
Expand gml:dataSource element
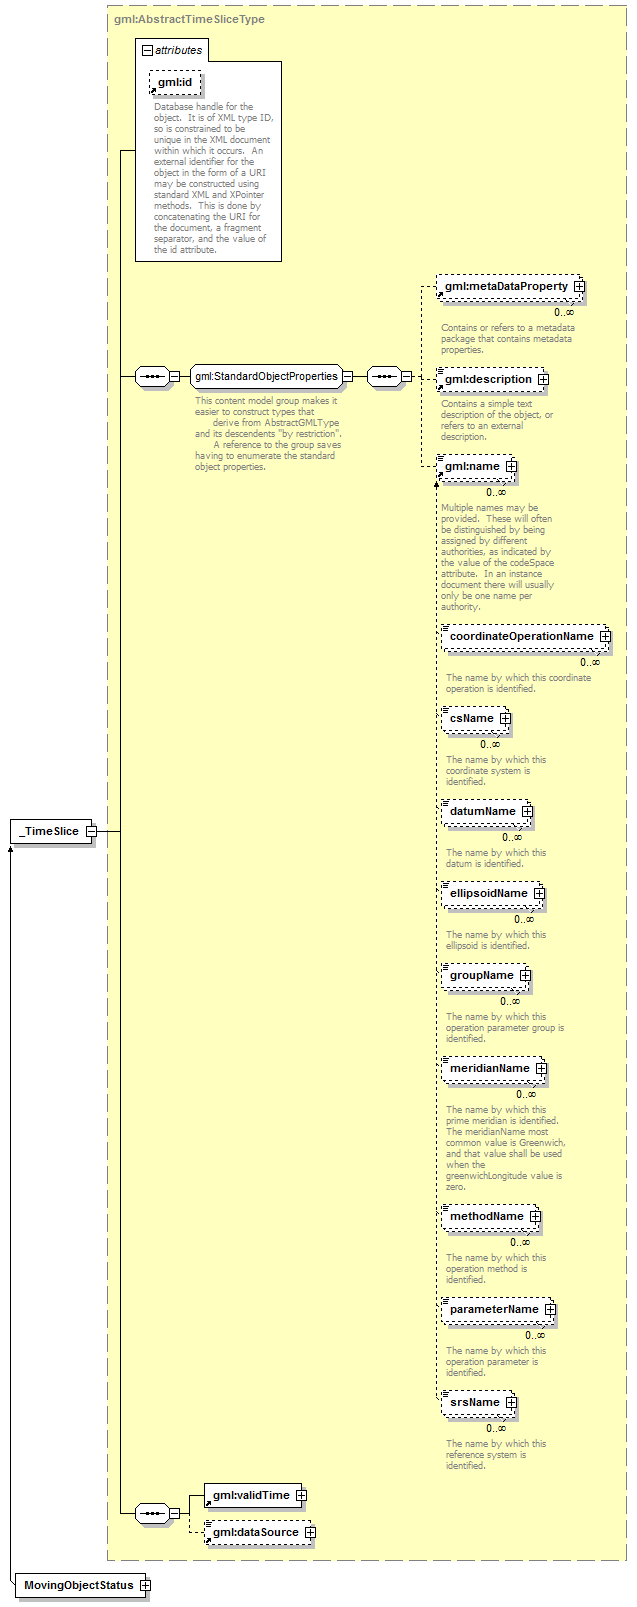coord(310,1533)
